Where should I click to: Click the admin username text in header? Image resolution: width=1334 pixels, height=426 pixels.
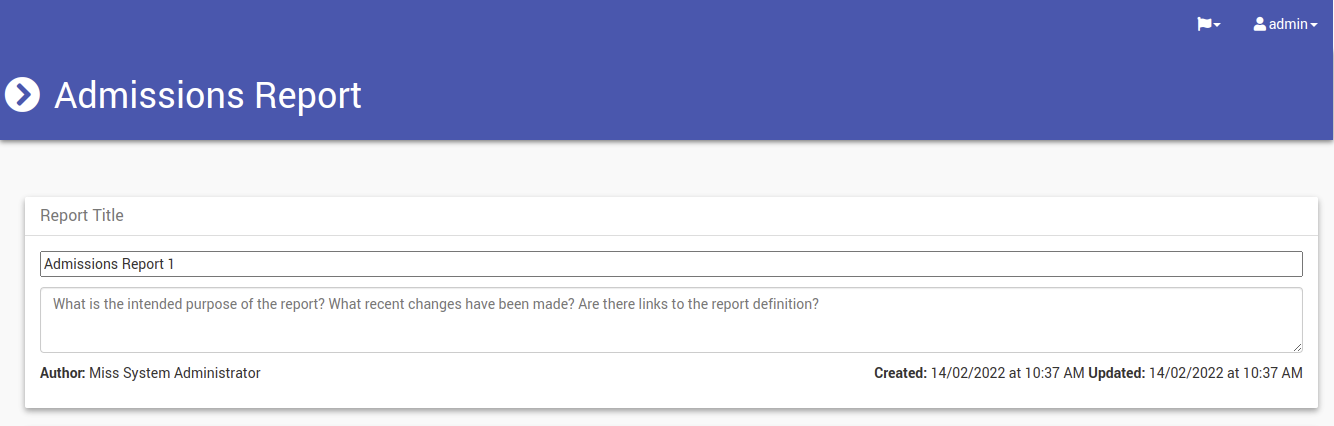[x=1288, y=24]
